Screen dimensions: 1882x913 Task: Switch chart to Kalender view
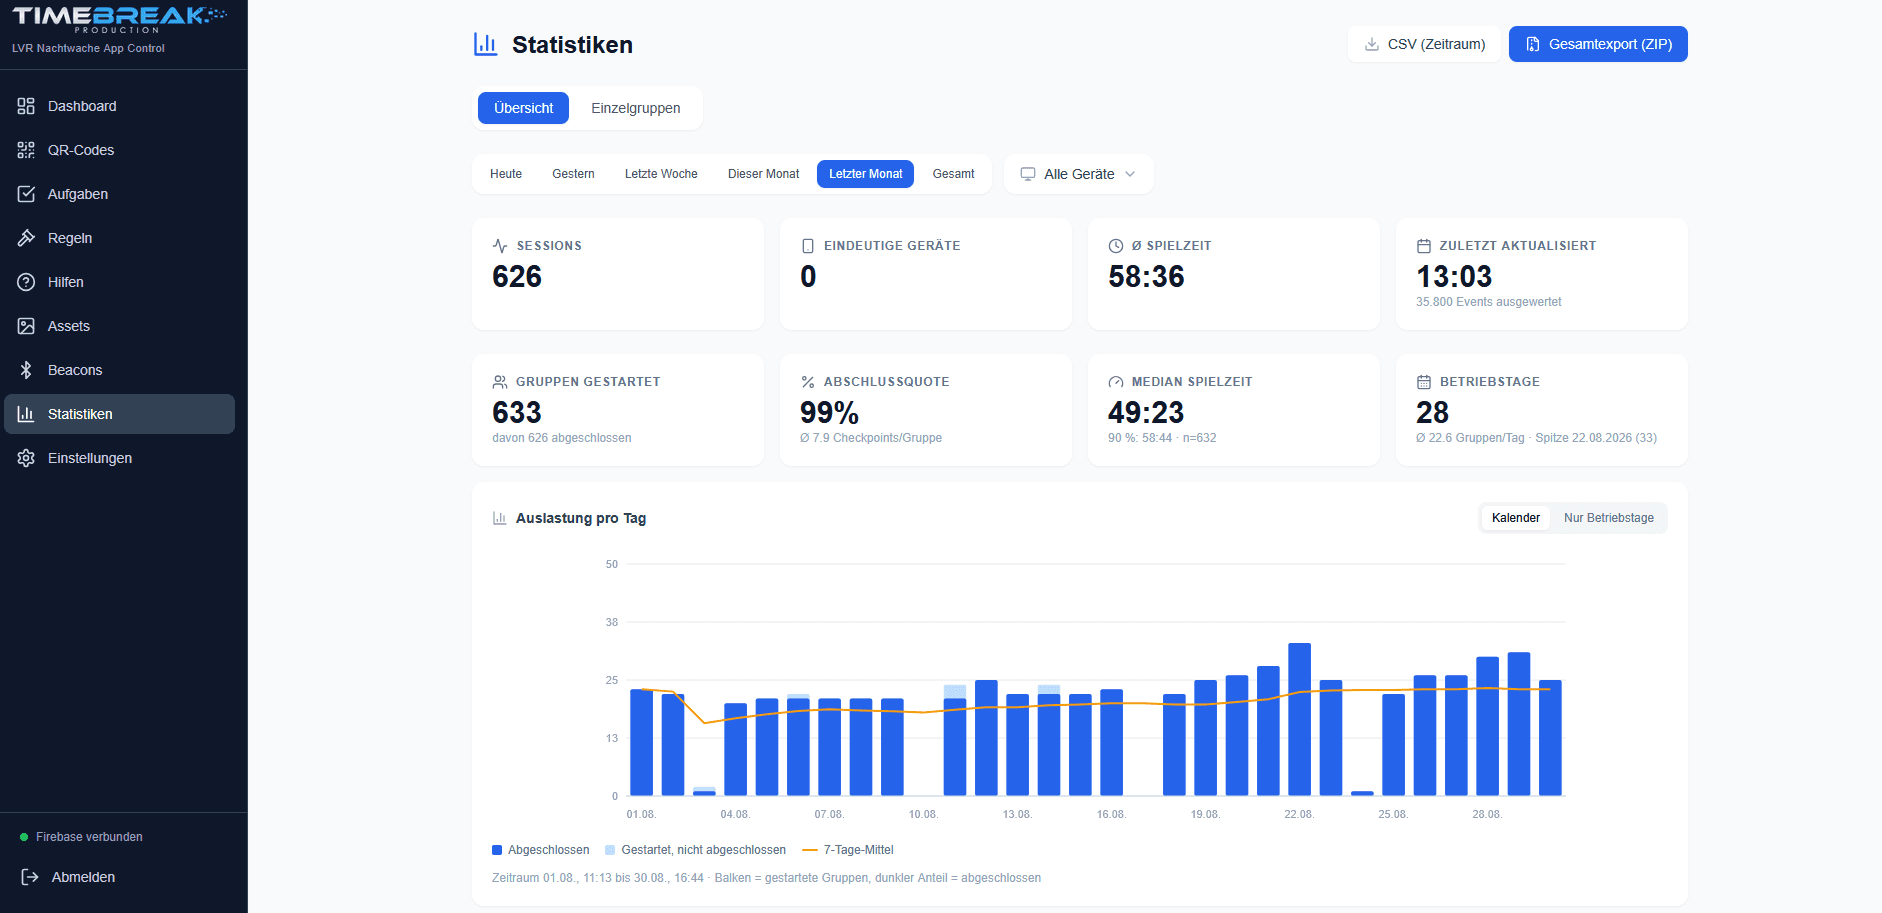tap(1515, 518)
